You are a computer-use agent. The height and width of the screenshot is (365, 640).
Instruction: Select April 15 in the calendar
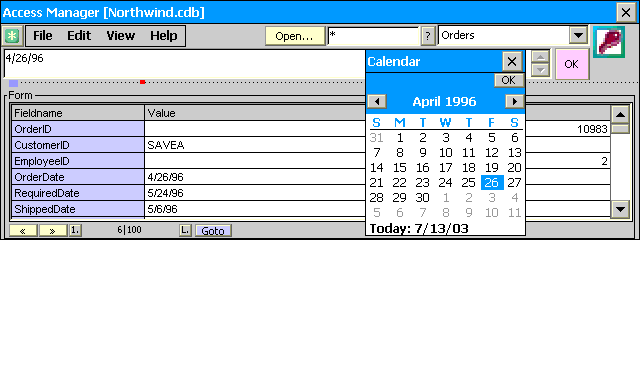click(x=400, y=167)
